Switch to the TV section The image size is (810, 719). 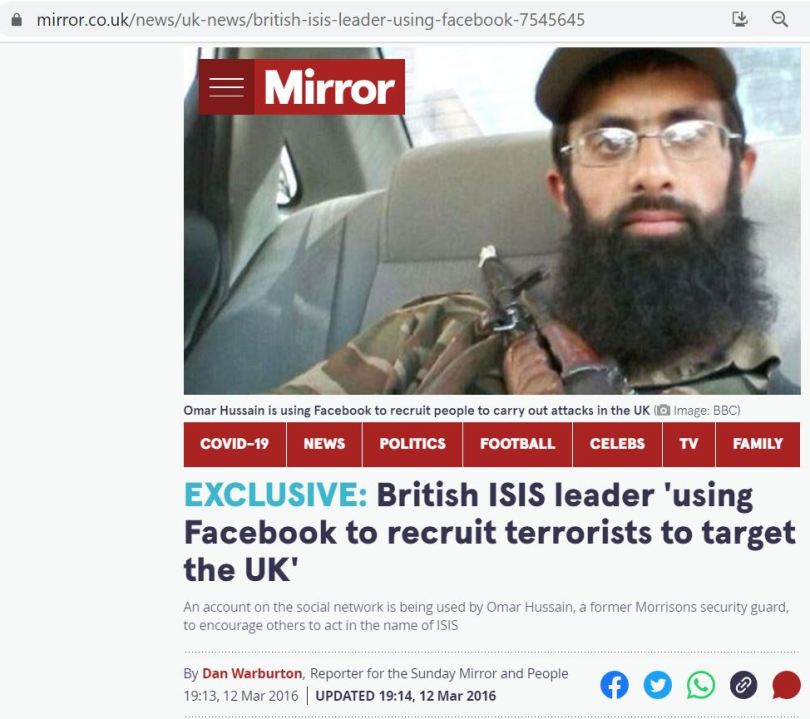point(689,444)
